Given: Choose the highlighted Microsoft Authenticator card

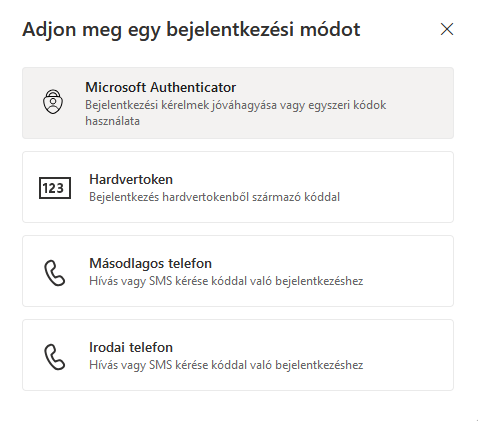Looking at the screenshot, I should [x=238, y=103].
